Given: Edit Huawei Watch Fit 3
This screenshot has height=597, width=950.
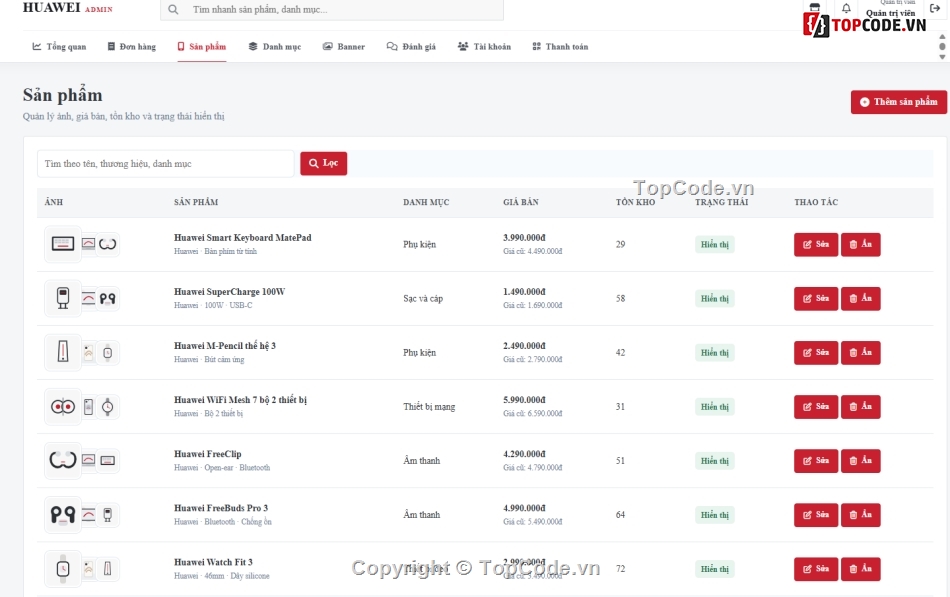Looking at the screenshot, I should pyautogui.click(x=815, y=569).
